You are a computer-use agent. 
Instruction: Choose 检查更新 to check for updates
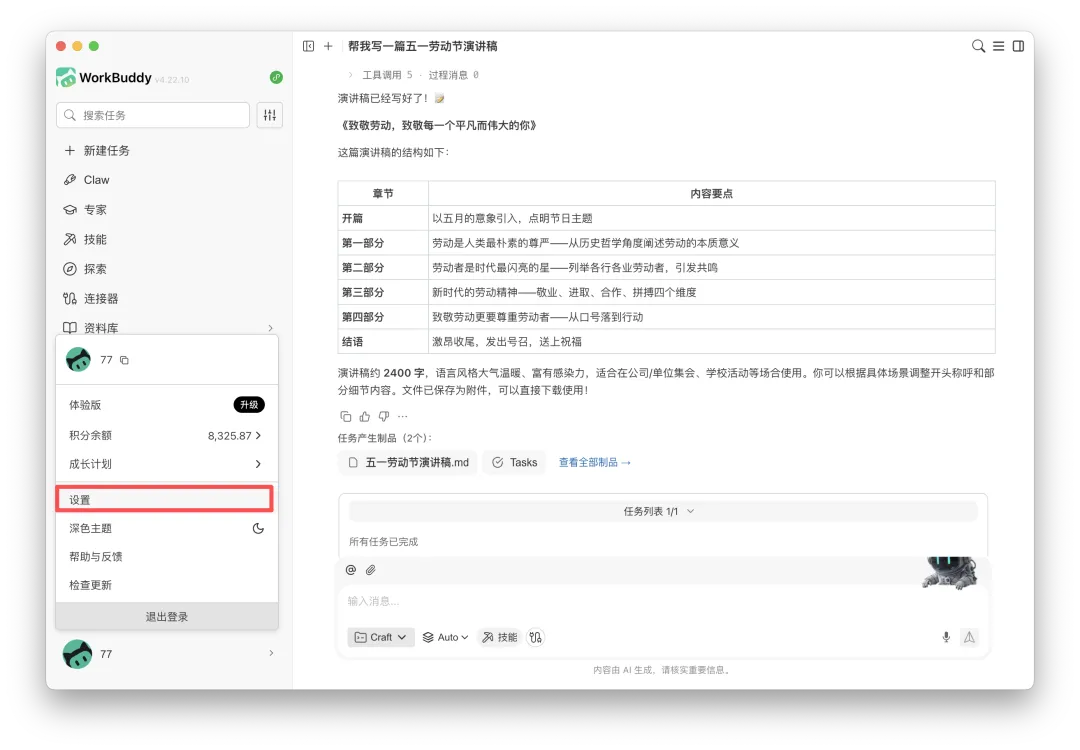point(167,585)
